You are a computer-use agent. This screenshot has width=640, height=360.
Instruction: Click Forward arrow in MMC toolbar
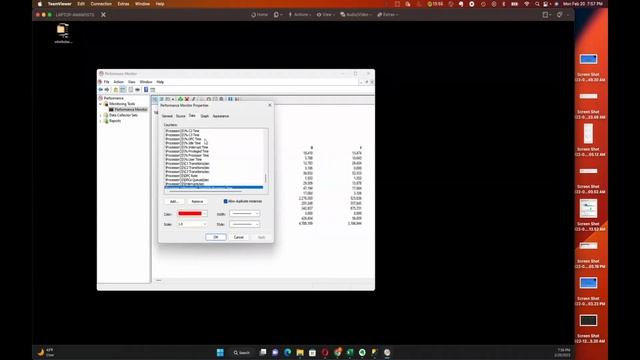[x=107, y=90]
